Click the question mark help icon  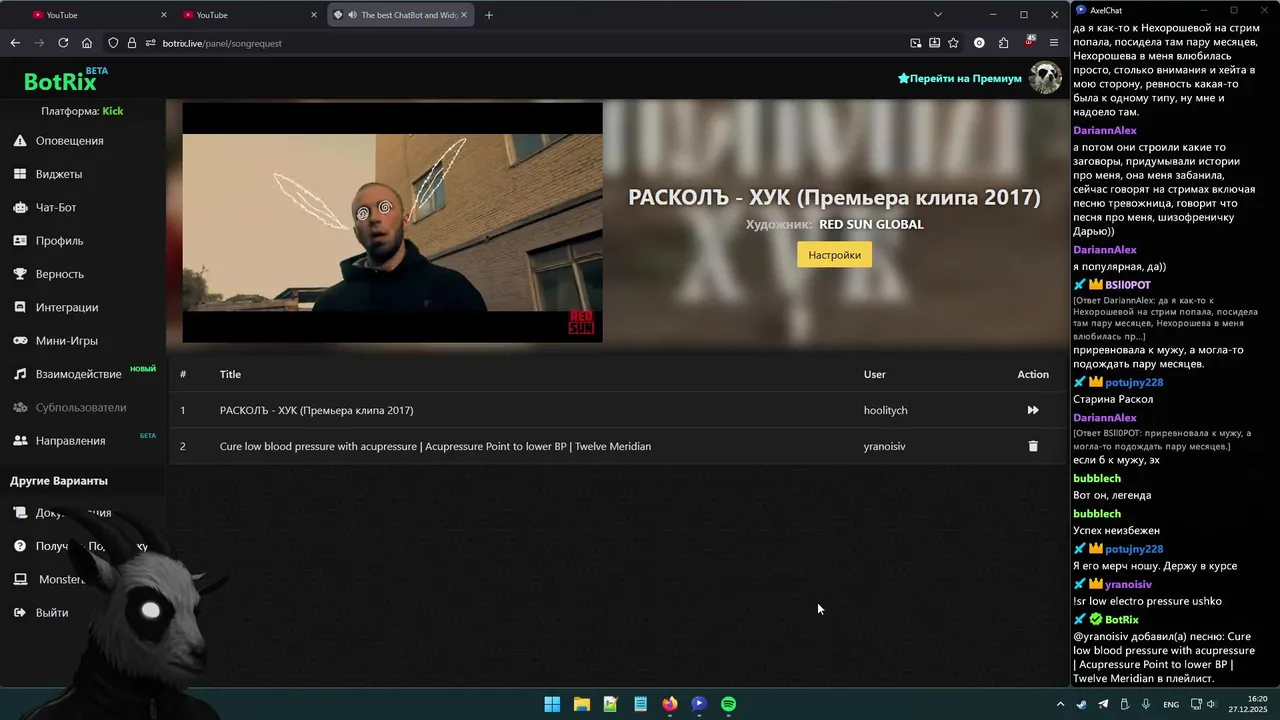coord(19,546)
